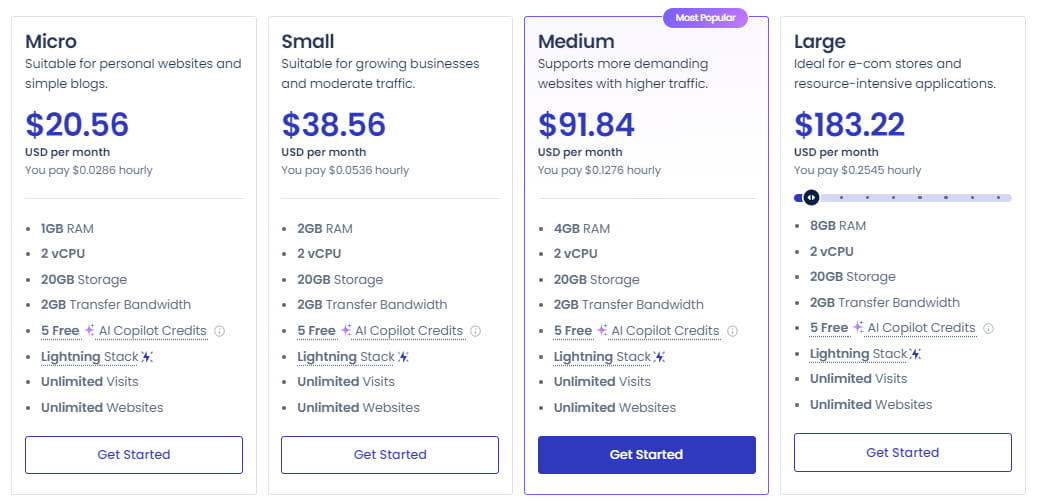Click the Lightning Stack bolt icon in Micro
Screen dimensions: 1051x501
click(148, 357)
